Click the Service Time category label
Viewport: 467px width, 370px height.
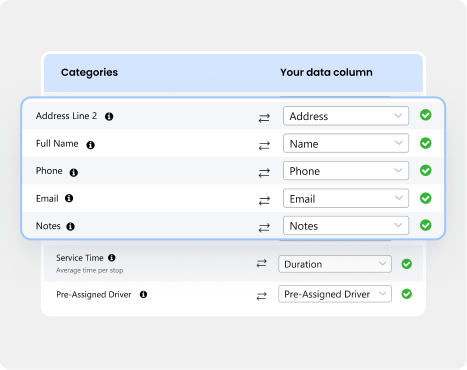[80, 258]
